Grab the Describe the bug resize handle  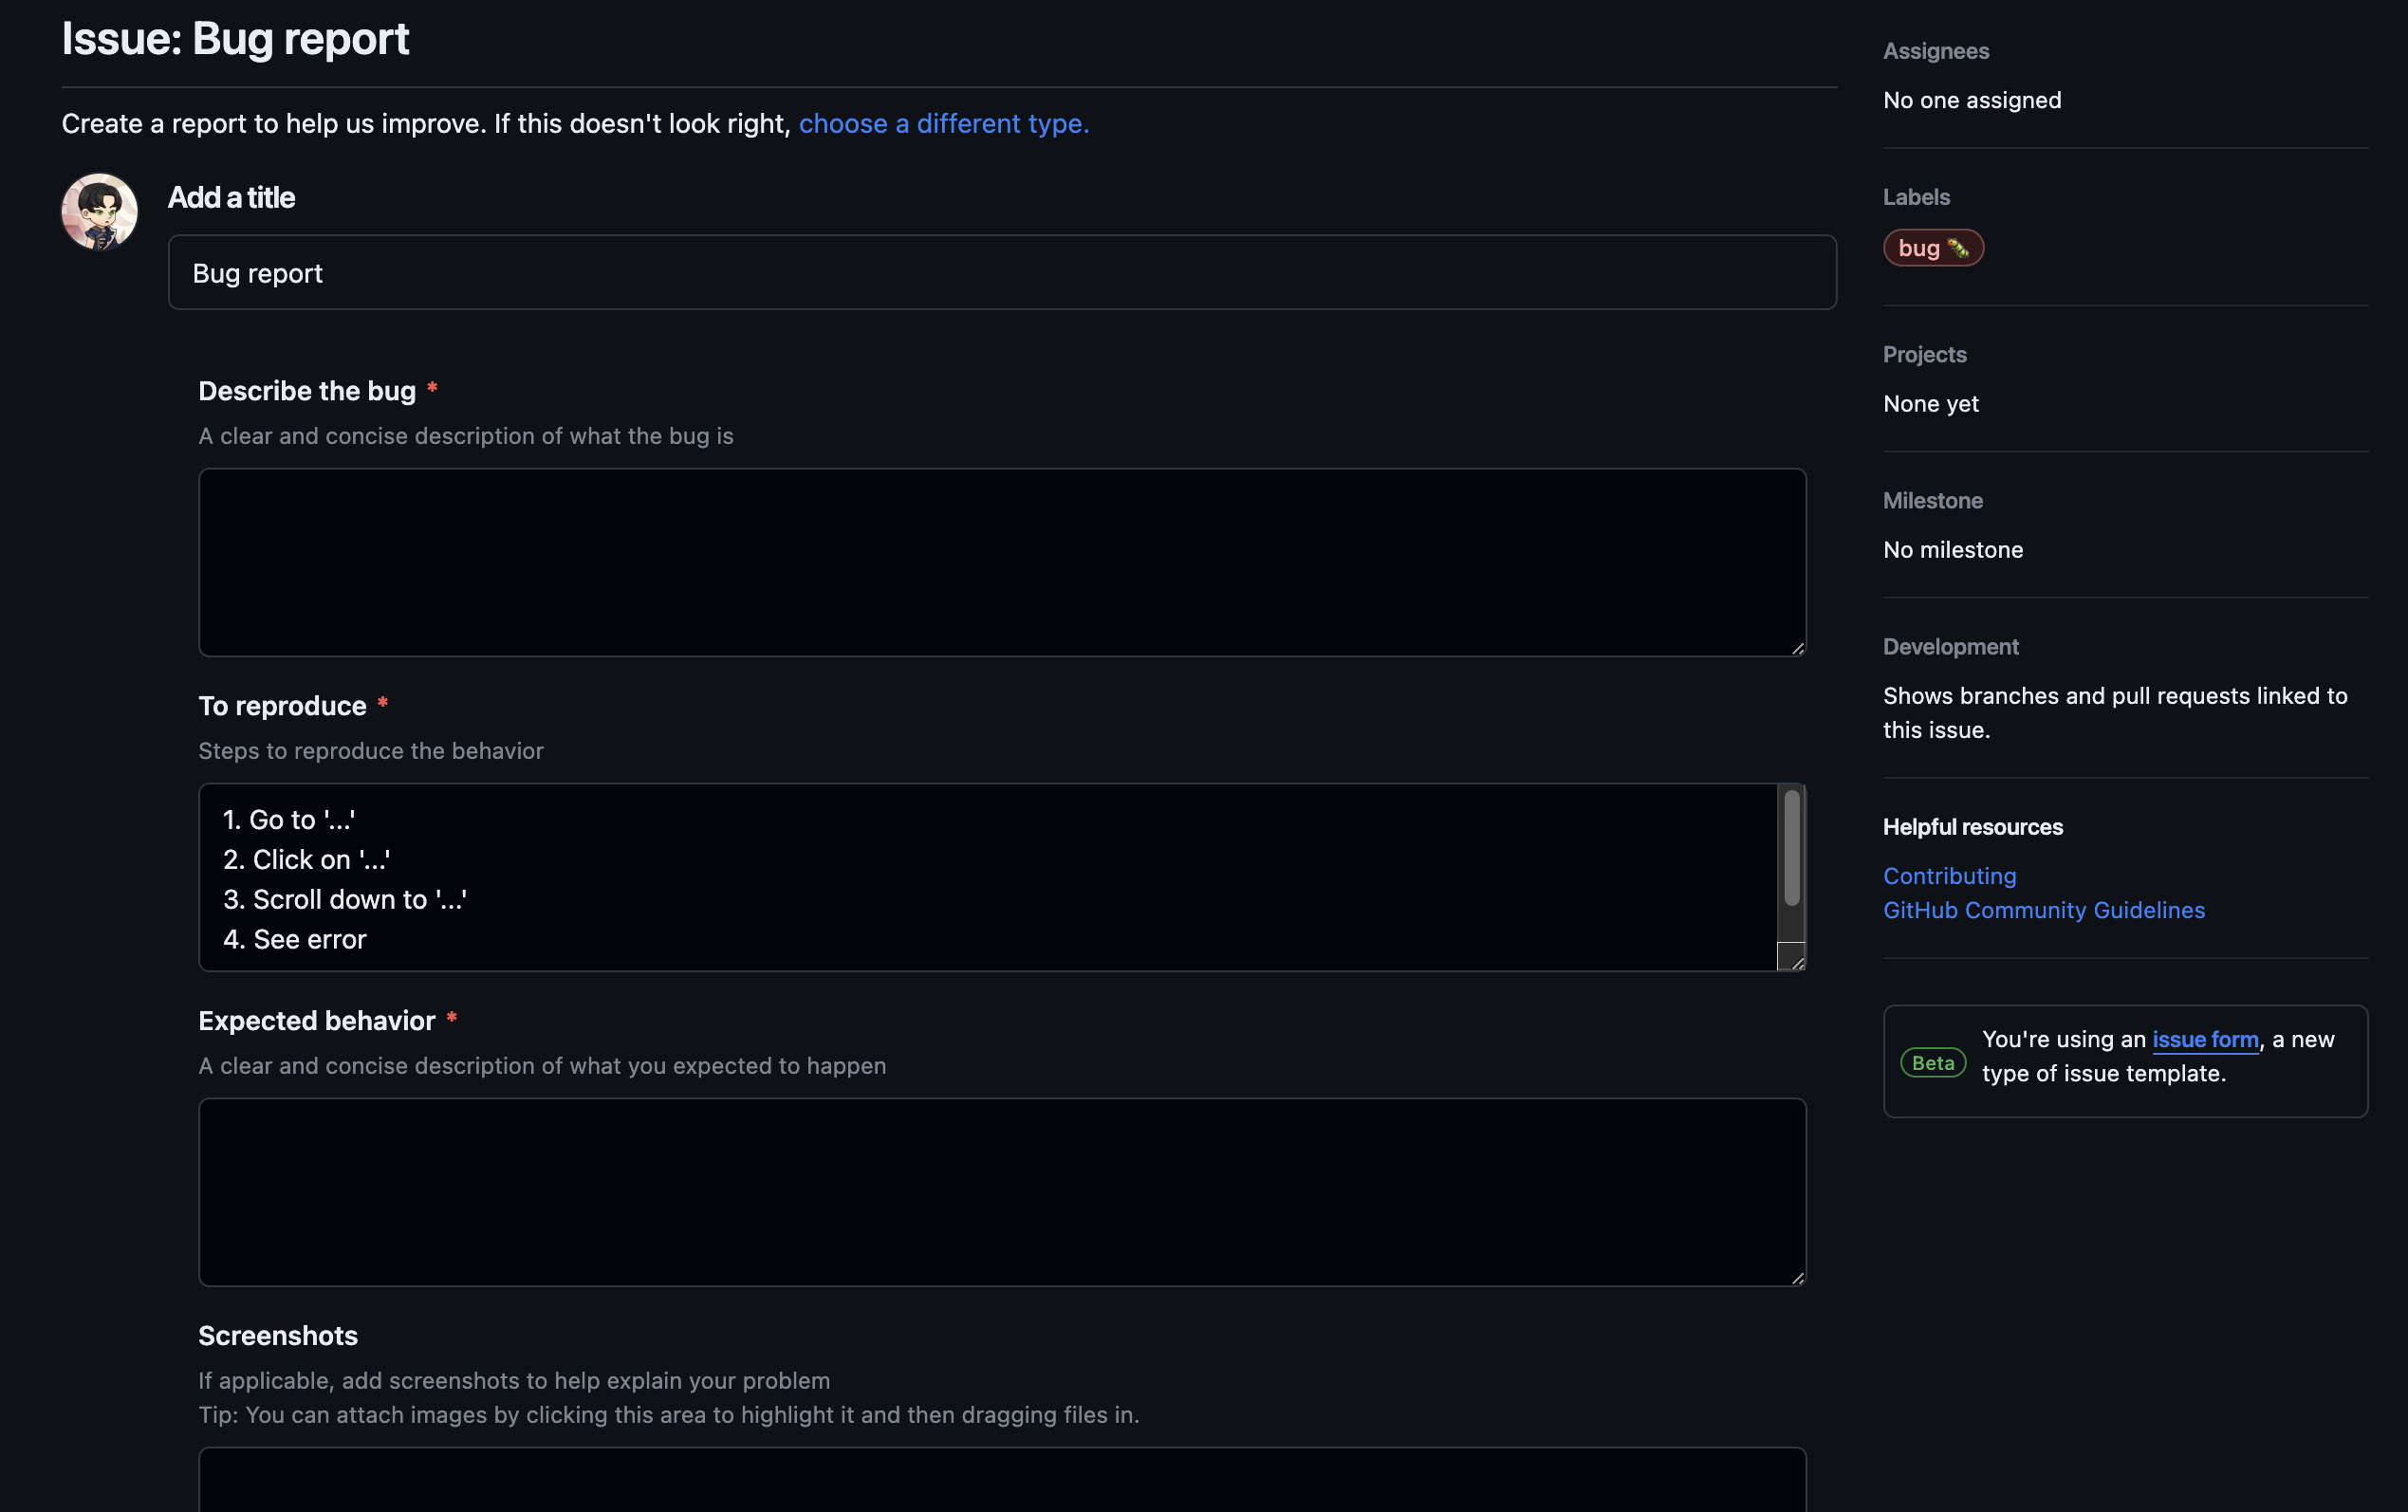1797,649
